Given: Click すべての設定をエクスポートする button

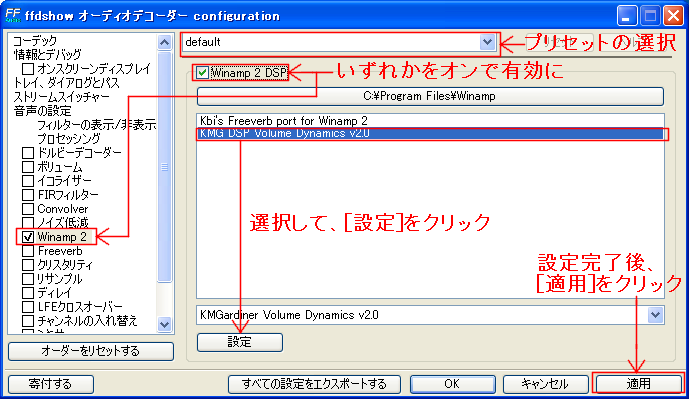Looking at the screenshot, I should [314, 384].
